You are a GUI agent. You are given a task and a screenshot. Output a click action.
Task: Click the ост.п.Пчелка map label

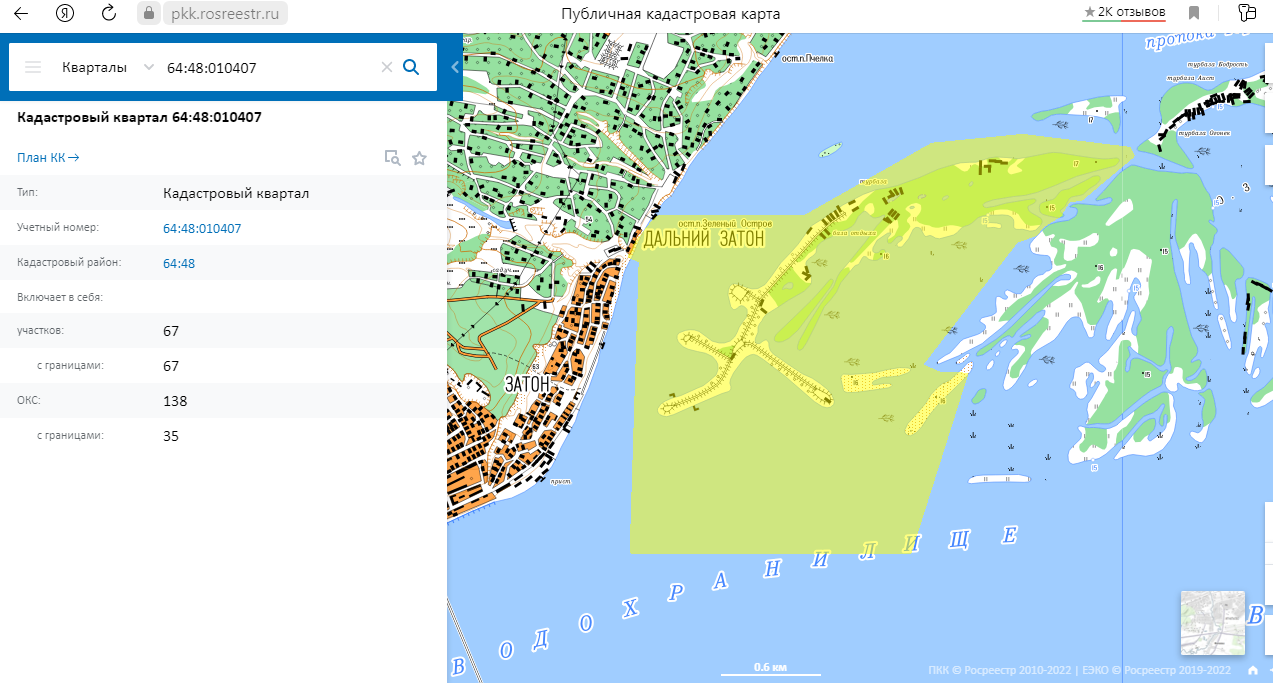click(x=807, y=58)
